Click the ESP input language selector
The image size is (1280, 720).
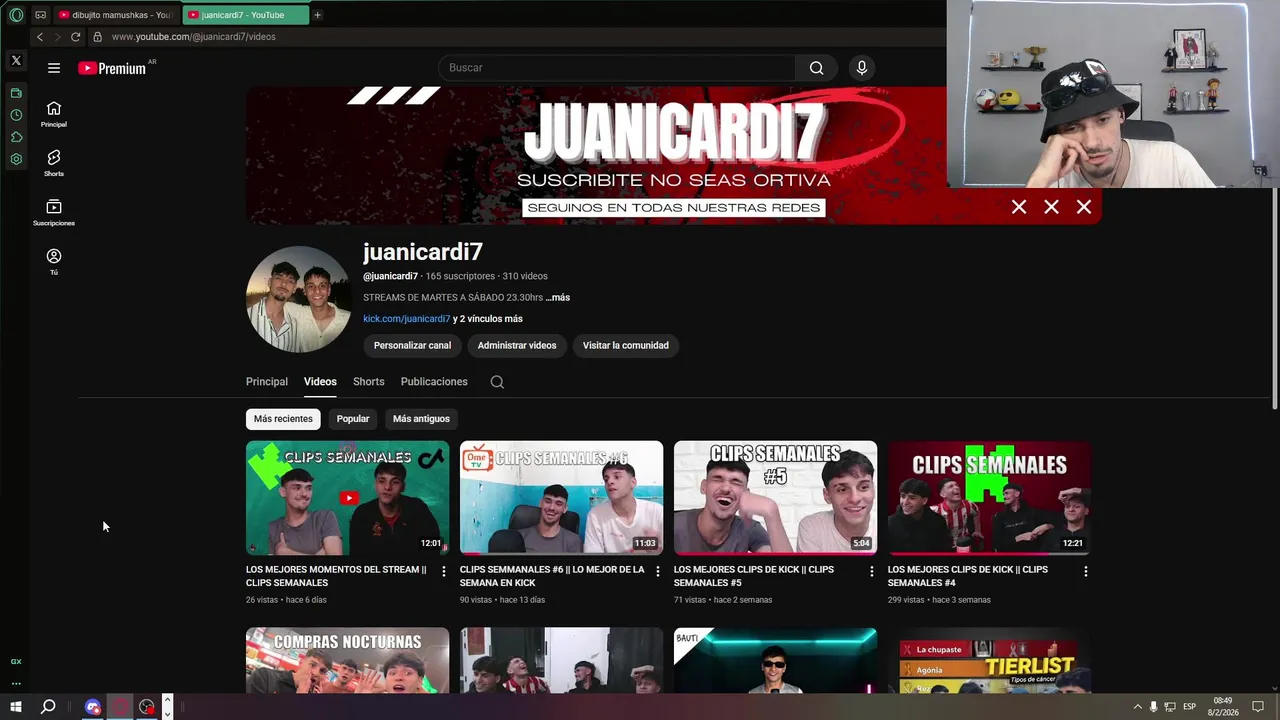click(x=1190, y=707)
